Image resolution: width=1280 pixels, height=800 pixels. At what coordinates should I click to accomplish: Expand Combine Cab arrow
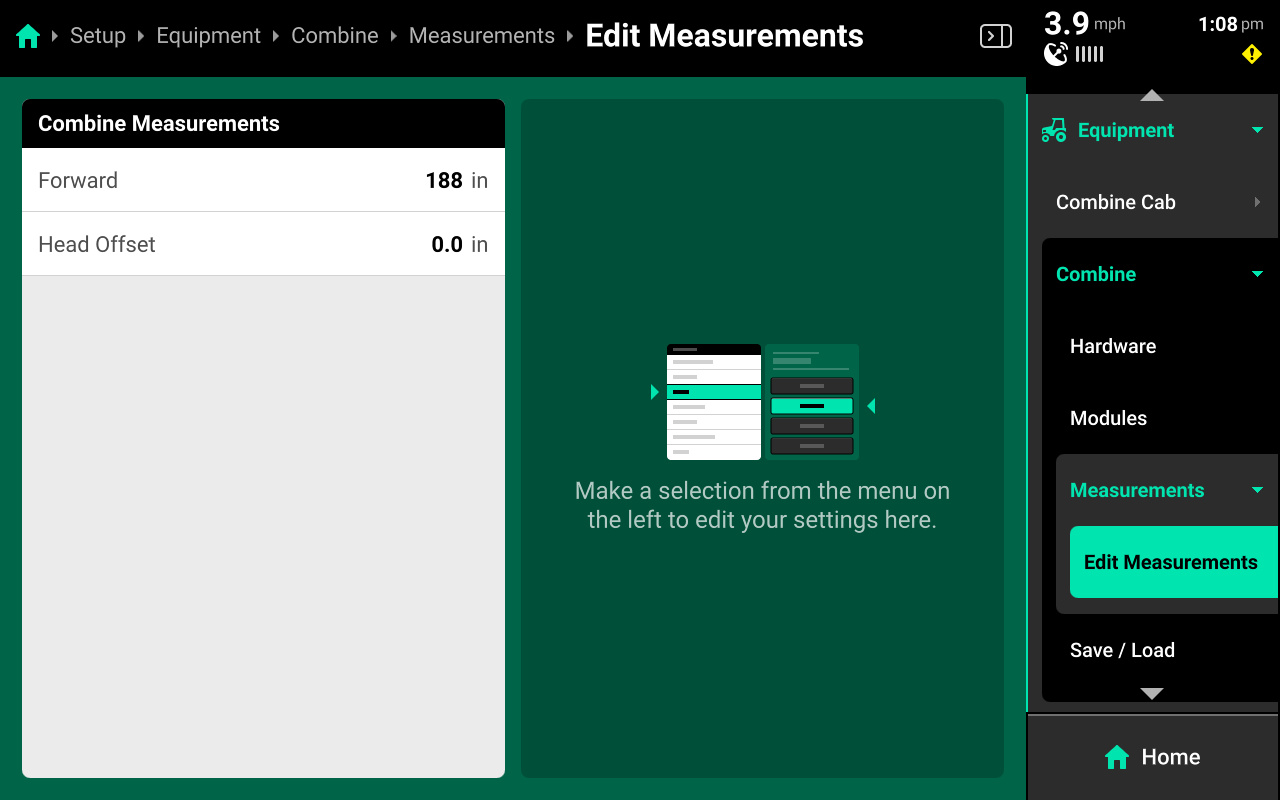click(1257, 203)
